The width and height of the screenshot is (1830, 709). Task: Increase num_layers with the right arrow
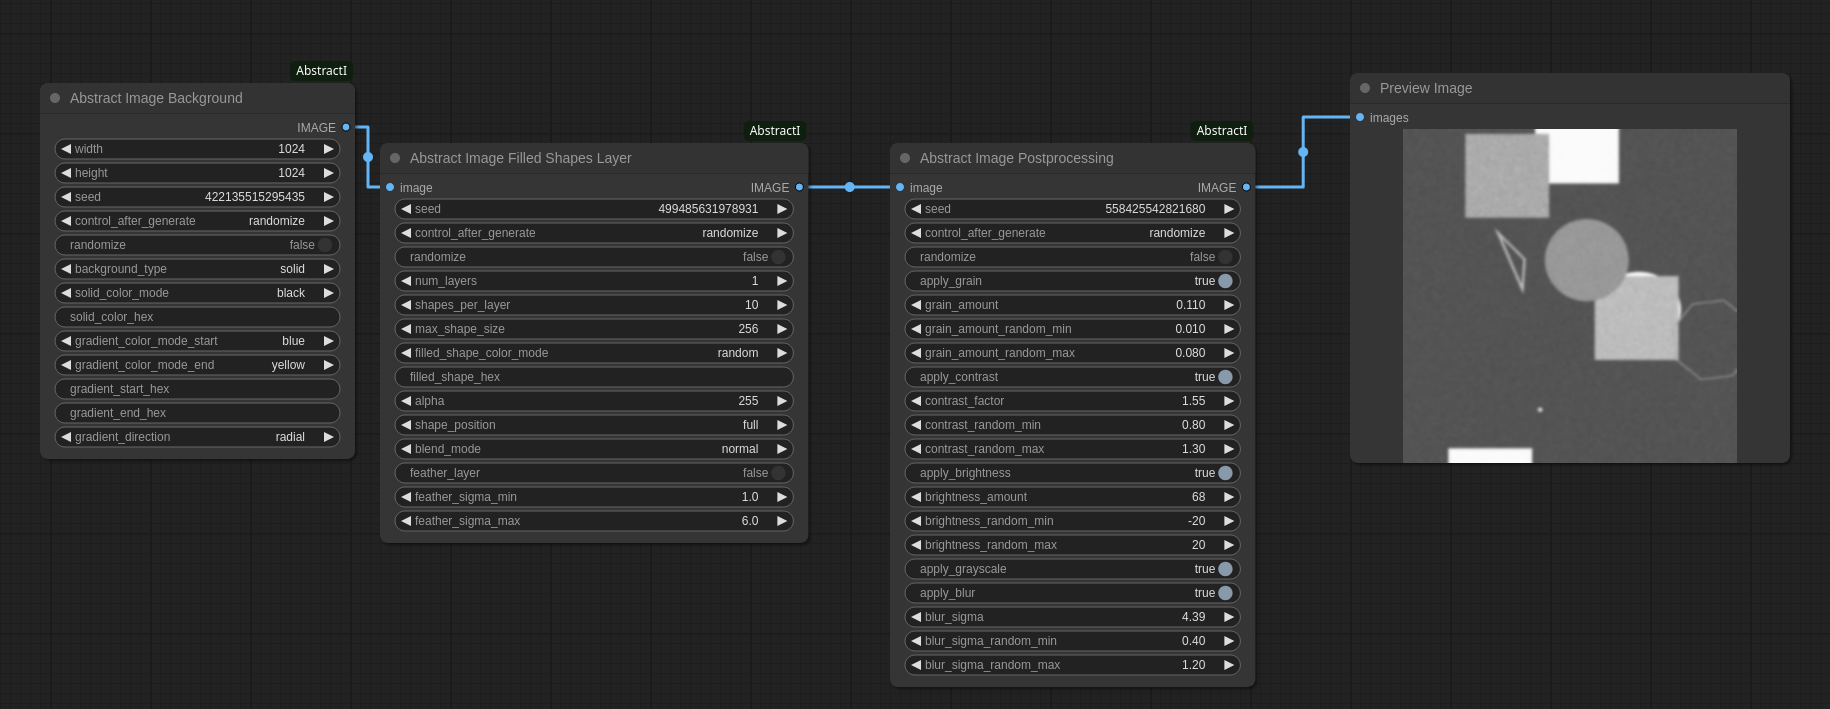[782, 281]
